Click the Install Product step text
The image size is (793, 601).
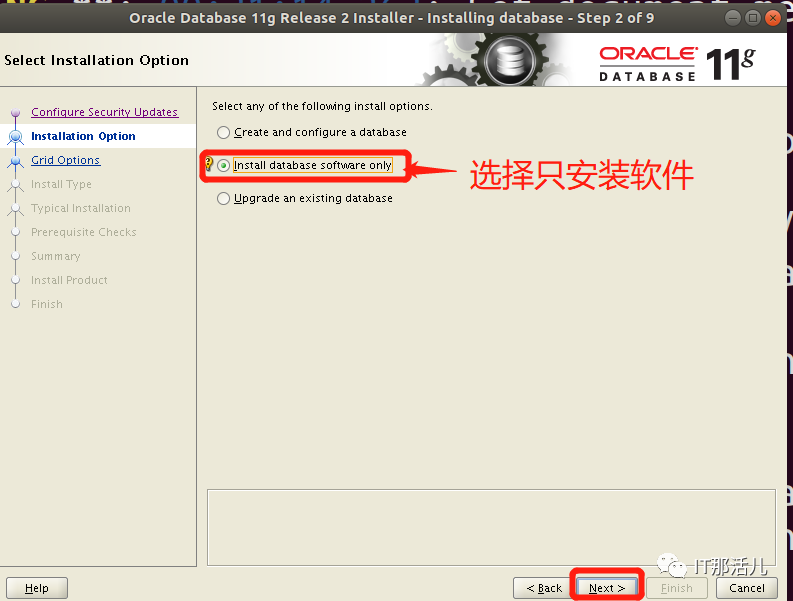[x=69, y=280]
